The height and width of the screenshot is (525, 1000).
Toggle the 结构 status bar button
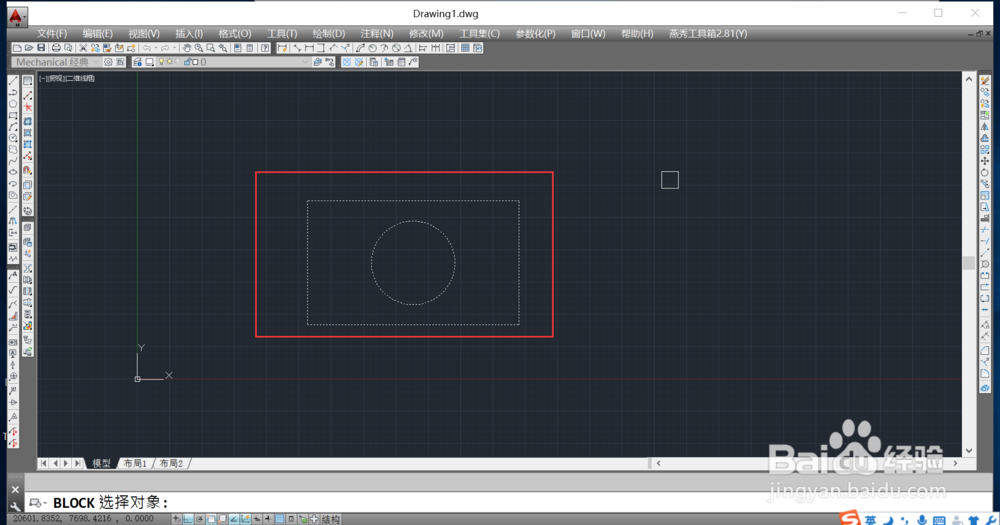point(331,519)
